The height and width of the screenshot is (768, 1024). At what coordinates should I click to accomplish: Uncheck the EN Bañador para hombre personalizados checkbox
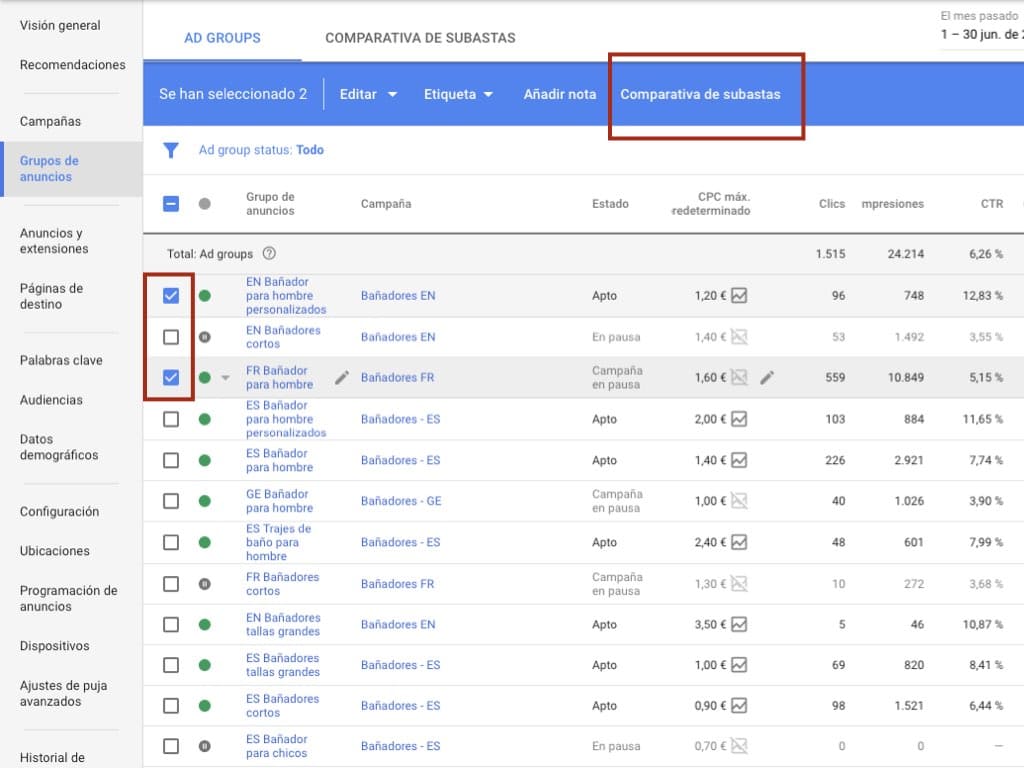tap(171, 295)
